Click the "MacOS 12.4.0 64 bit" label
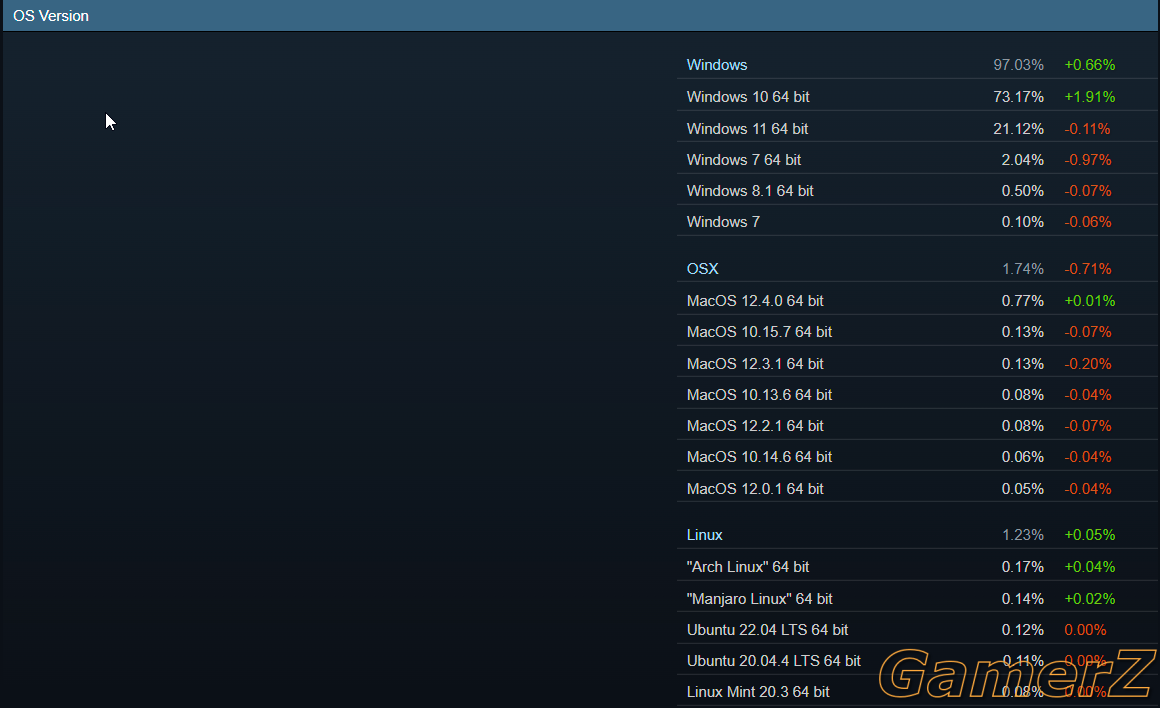 (x=755, y=301)
